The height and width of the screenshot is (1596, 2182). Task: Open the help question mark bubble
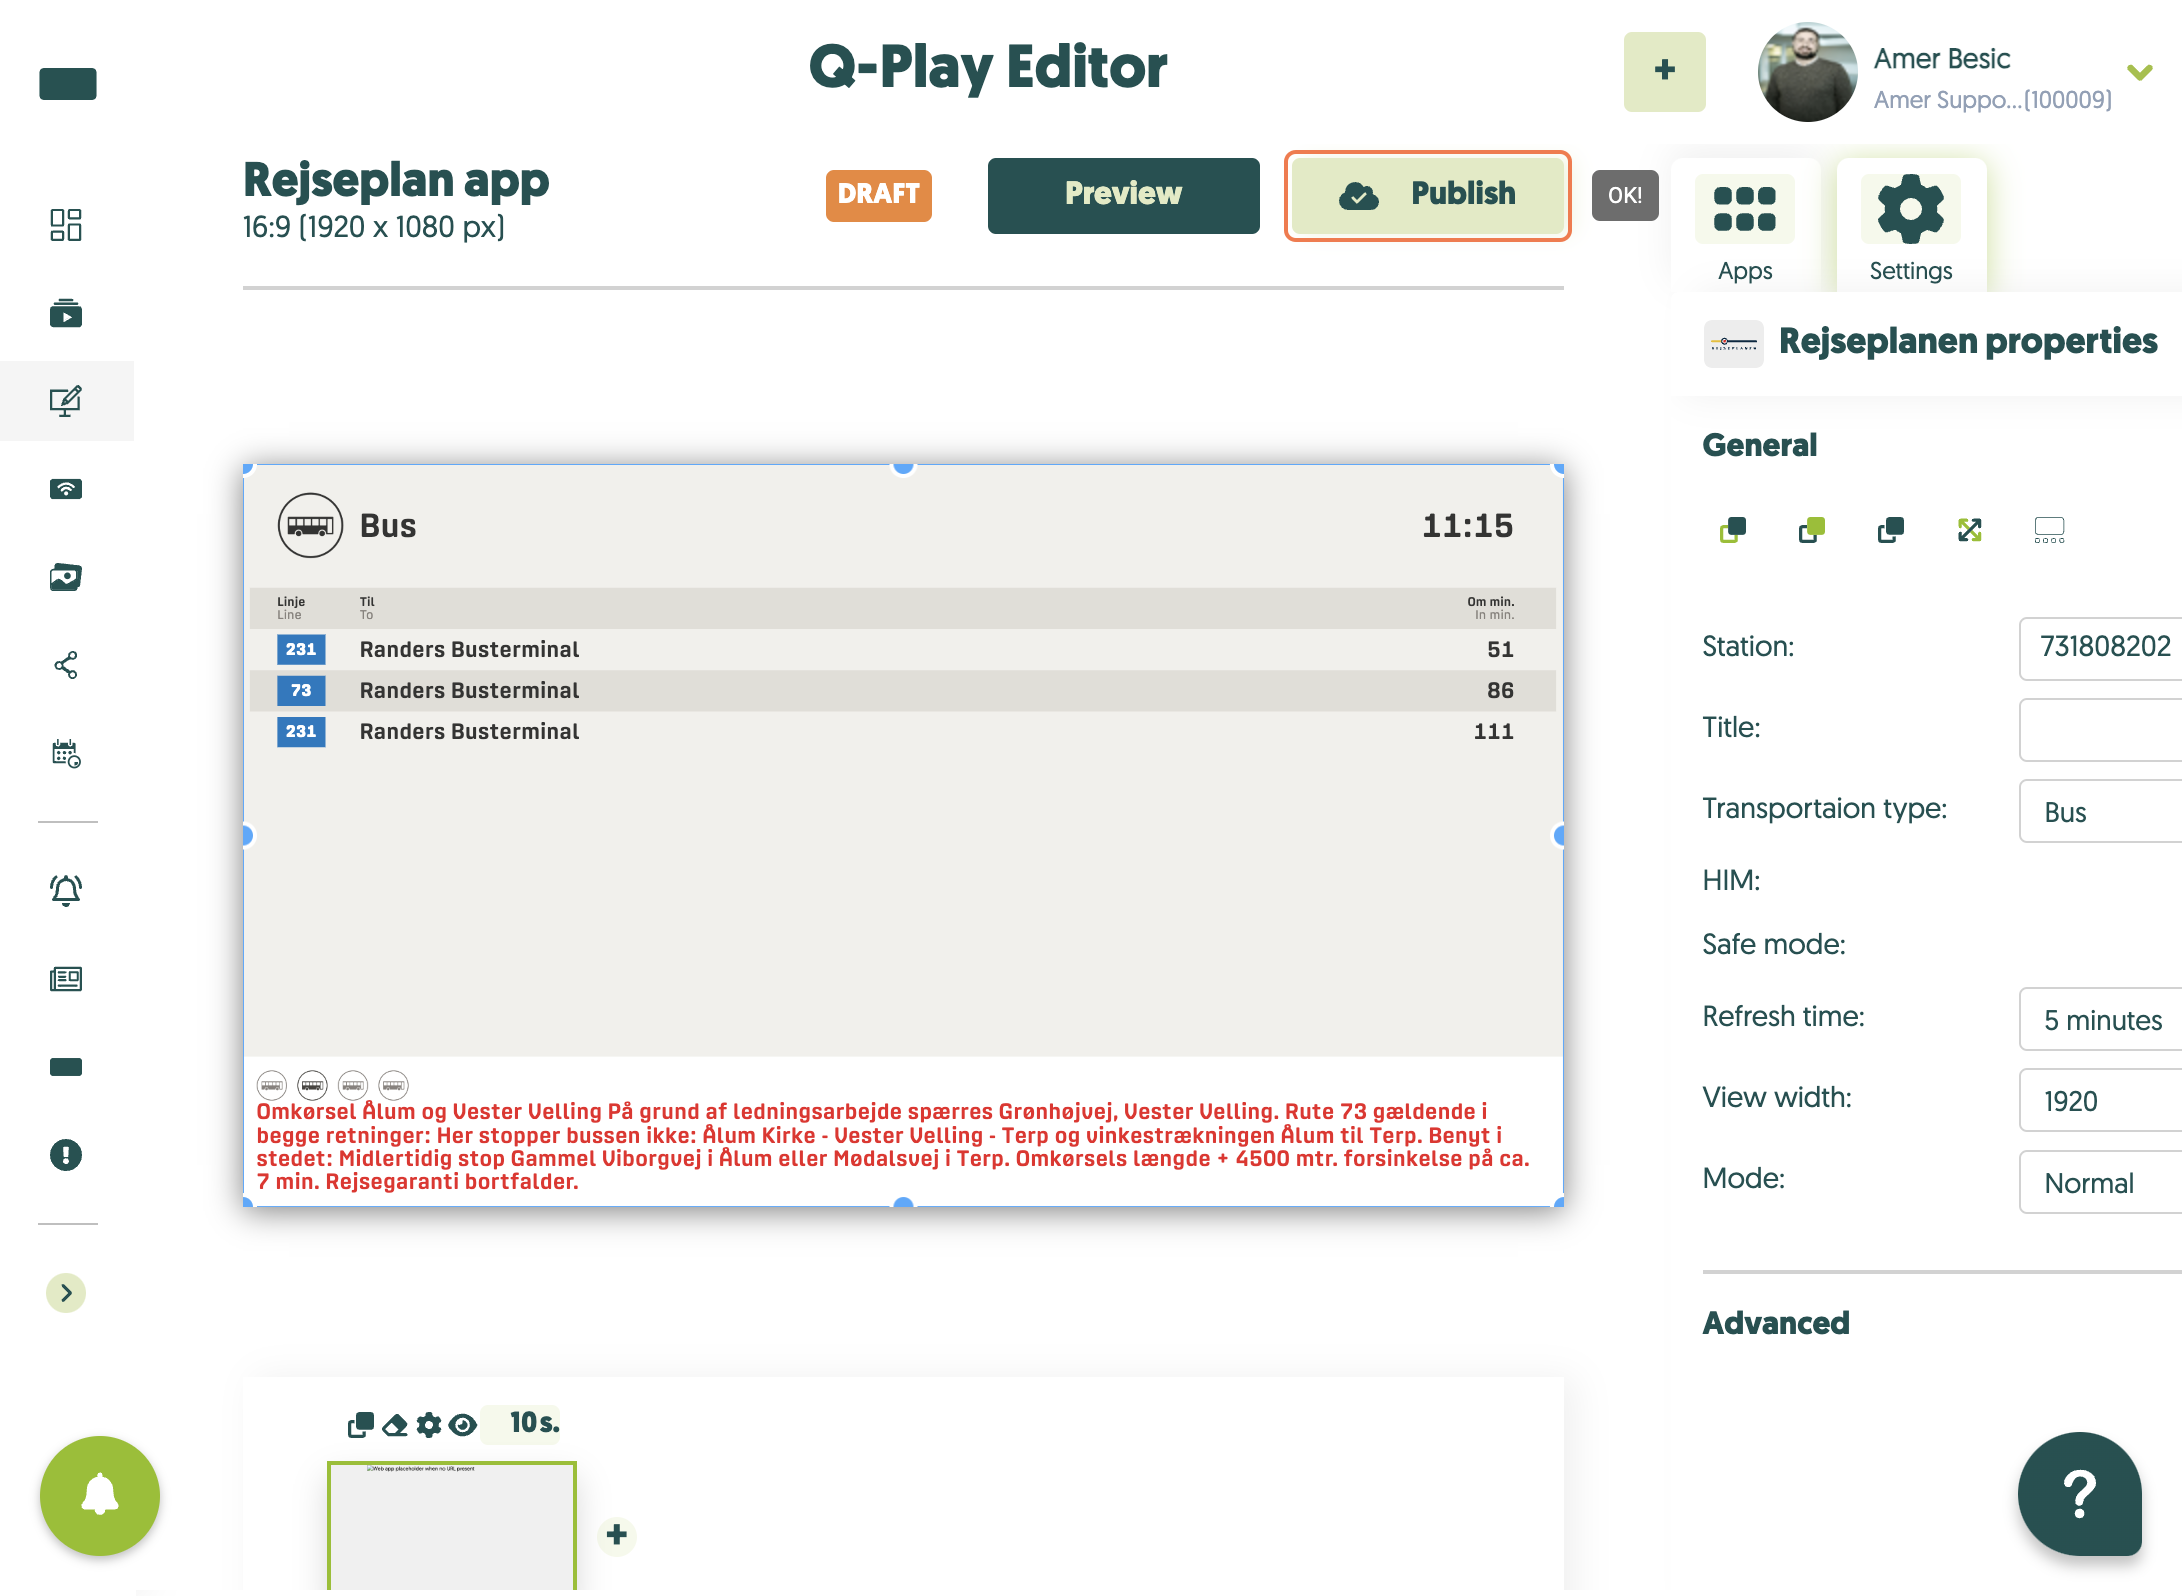point(2080,1494)
